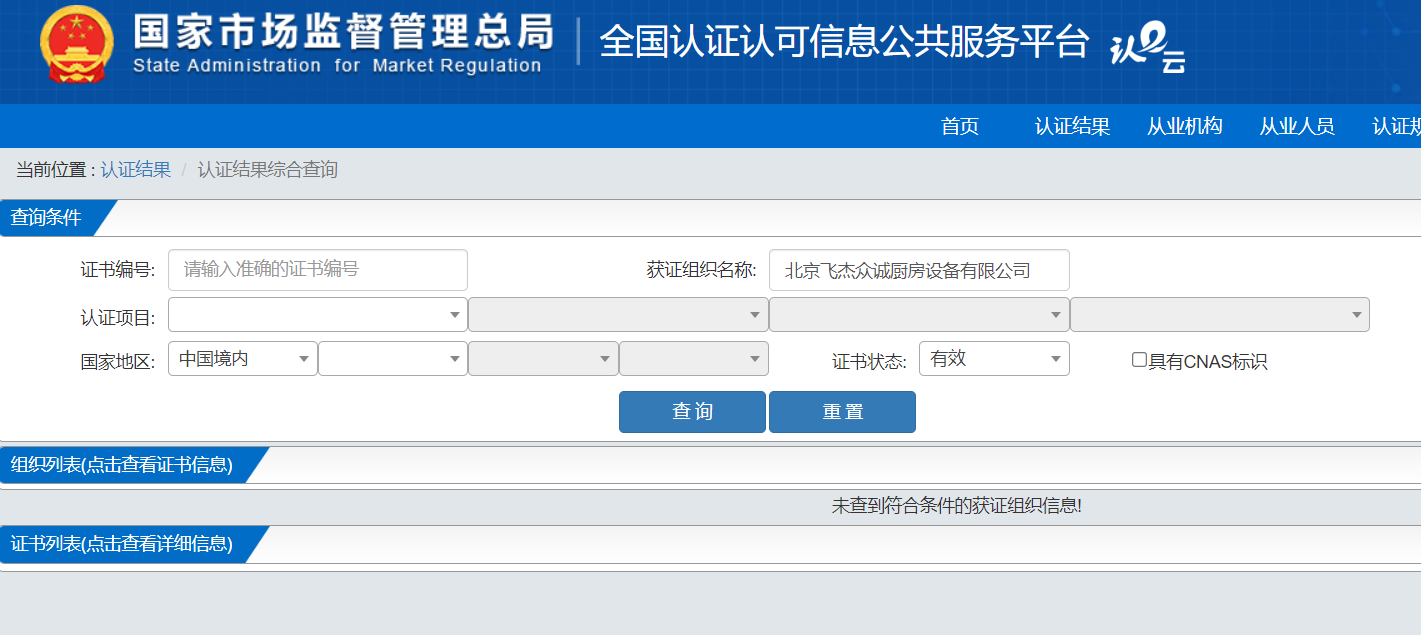Tick the 具有CNAS标识 checkbox

point(1139,360)
